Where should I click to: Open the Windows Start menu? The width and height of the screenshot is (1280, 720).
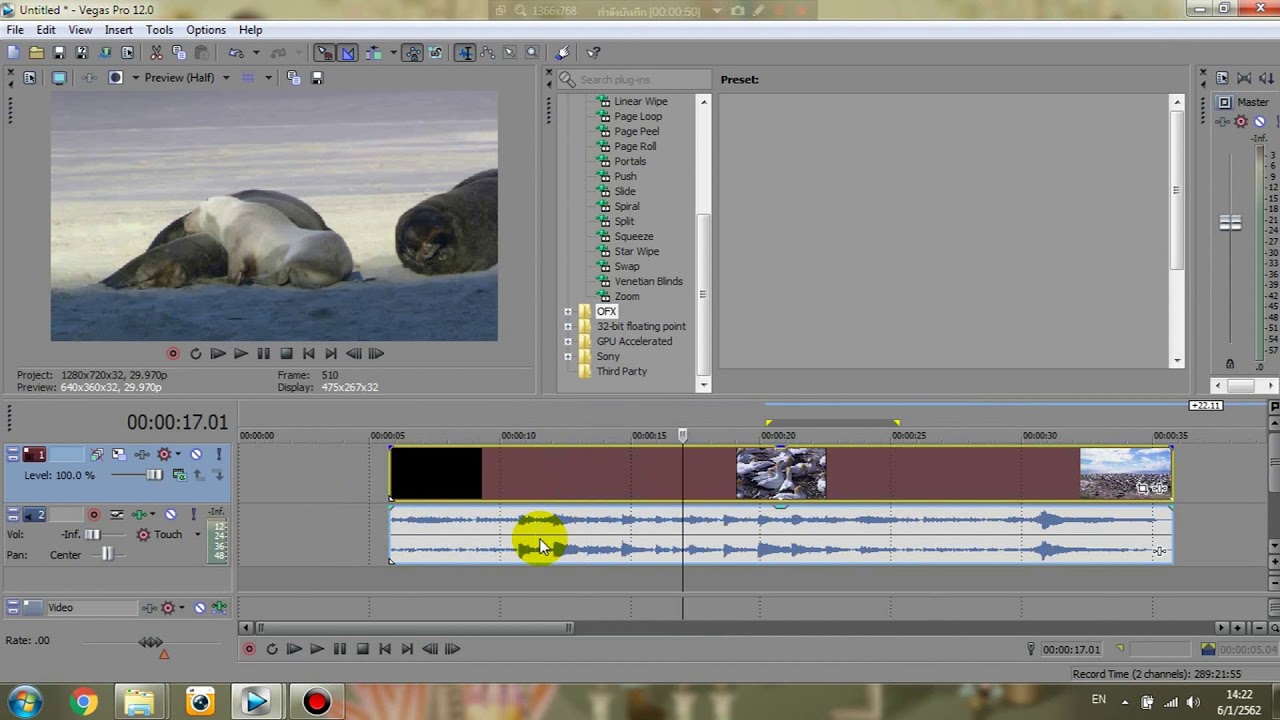coord(24,702)
